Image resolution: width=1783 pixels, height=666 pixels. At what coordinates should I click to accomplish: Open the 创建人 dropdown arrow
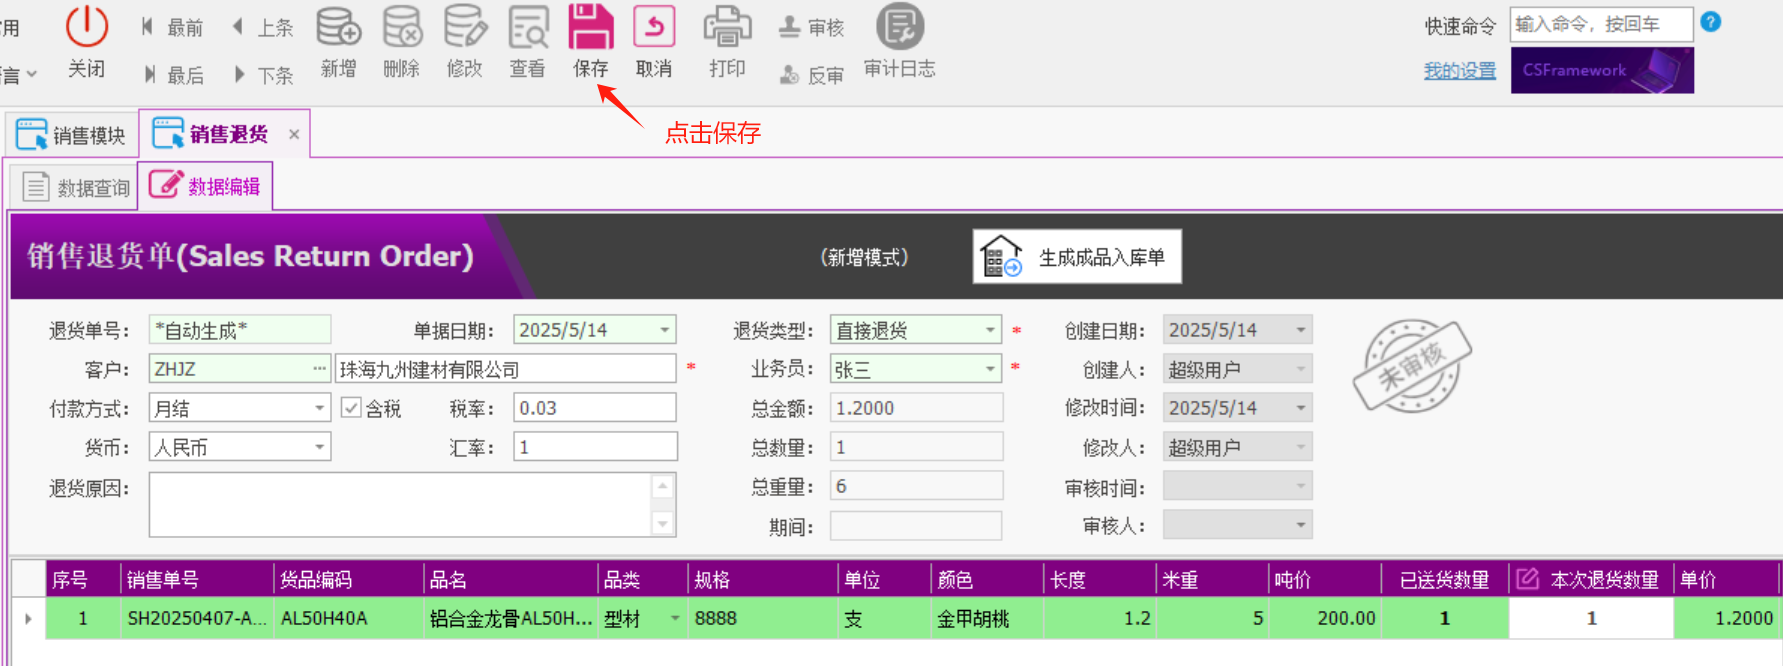pos(1301,369)
